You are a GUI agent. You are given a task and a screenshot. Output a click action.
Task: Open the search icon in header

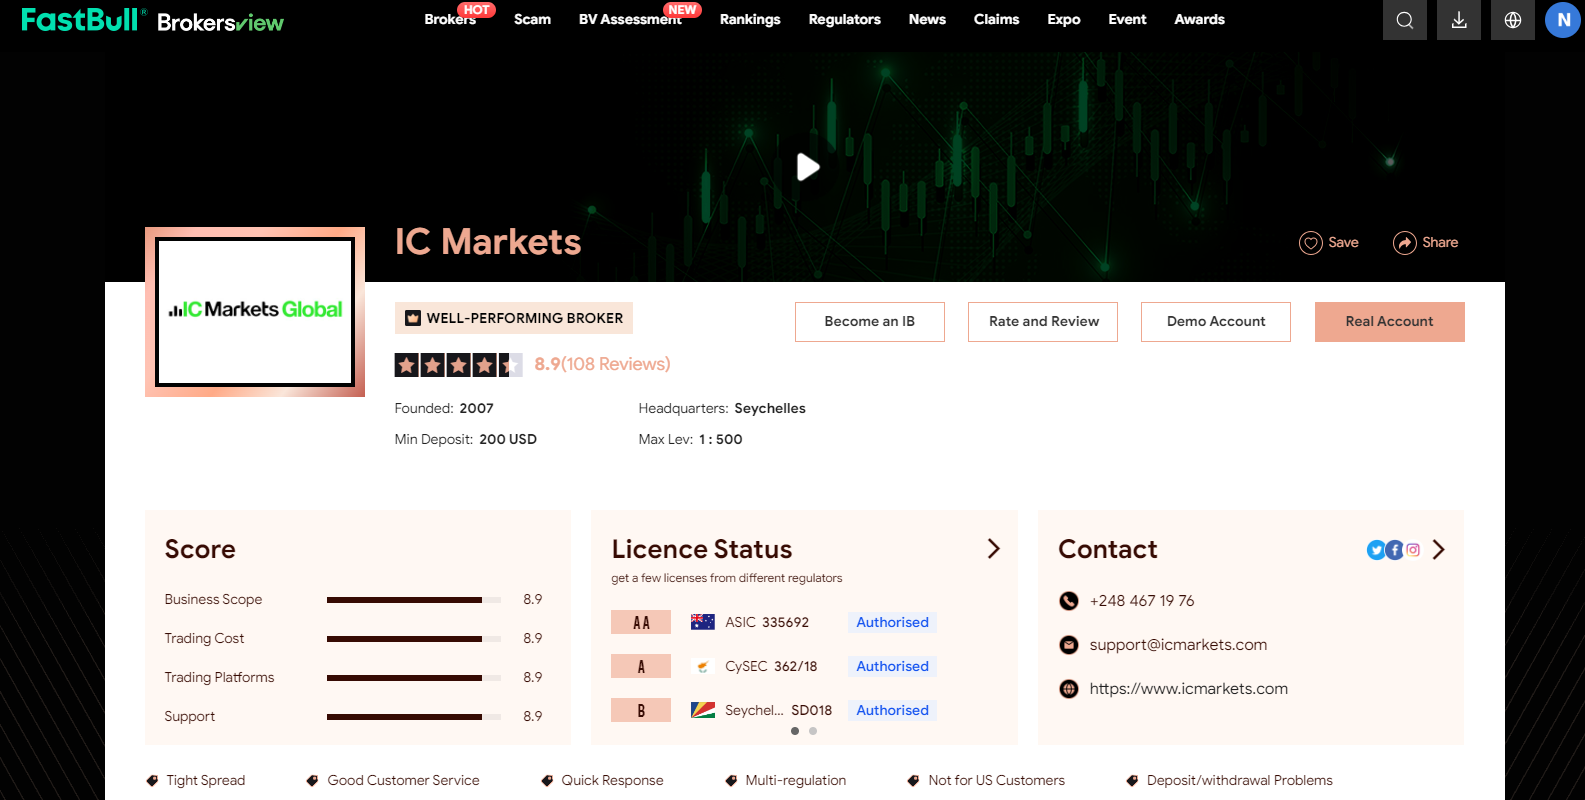pos(1404,20)
